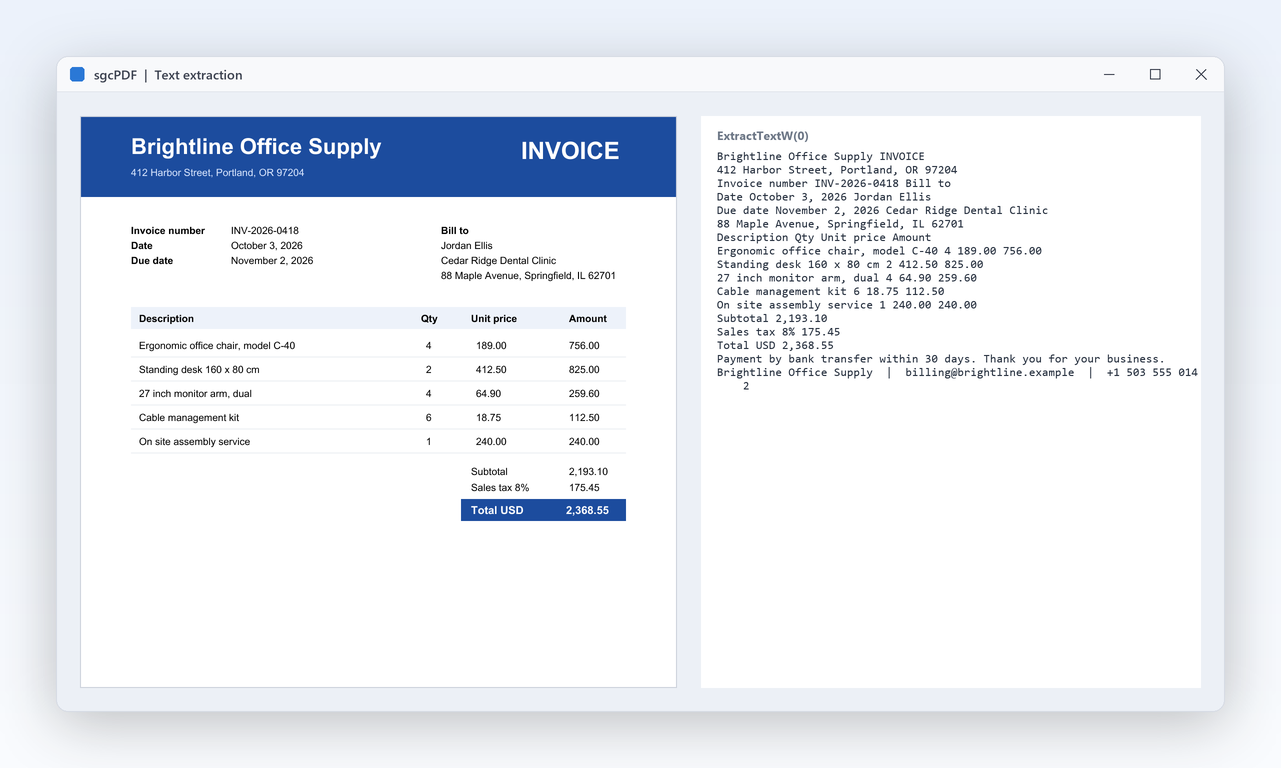
Task: Click the 'Brightline Office Supply' invoice header
Action: click(256, 147)
